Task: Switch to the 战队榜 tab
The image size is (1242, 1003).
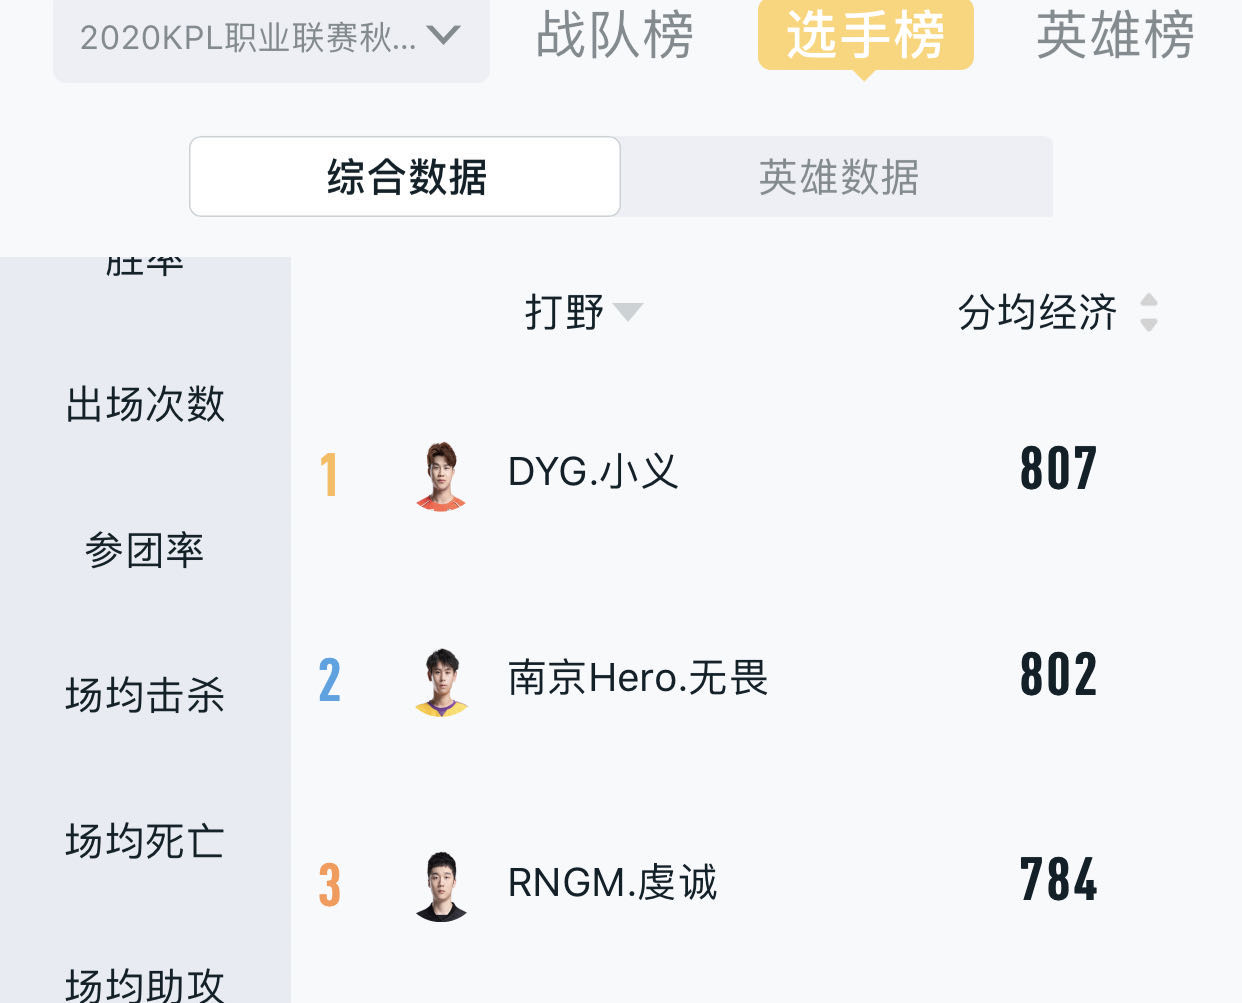Action: (614, 38)
